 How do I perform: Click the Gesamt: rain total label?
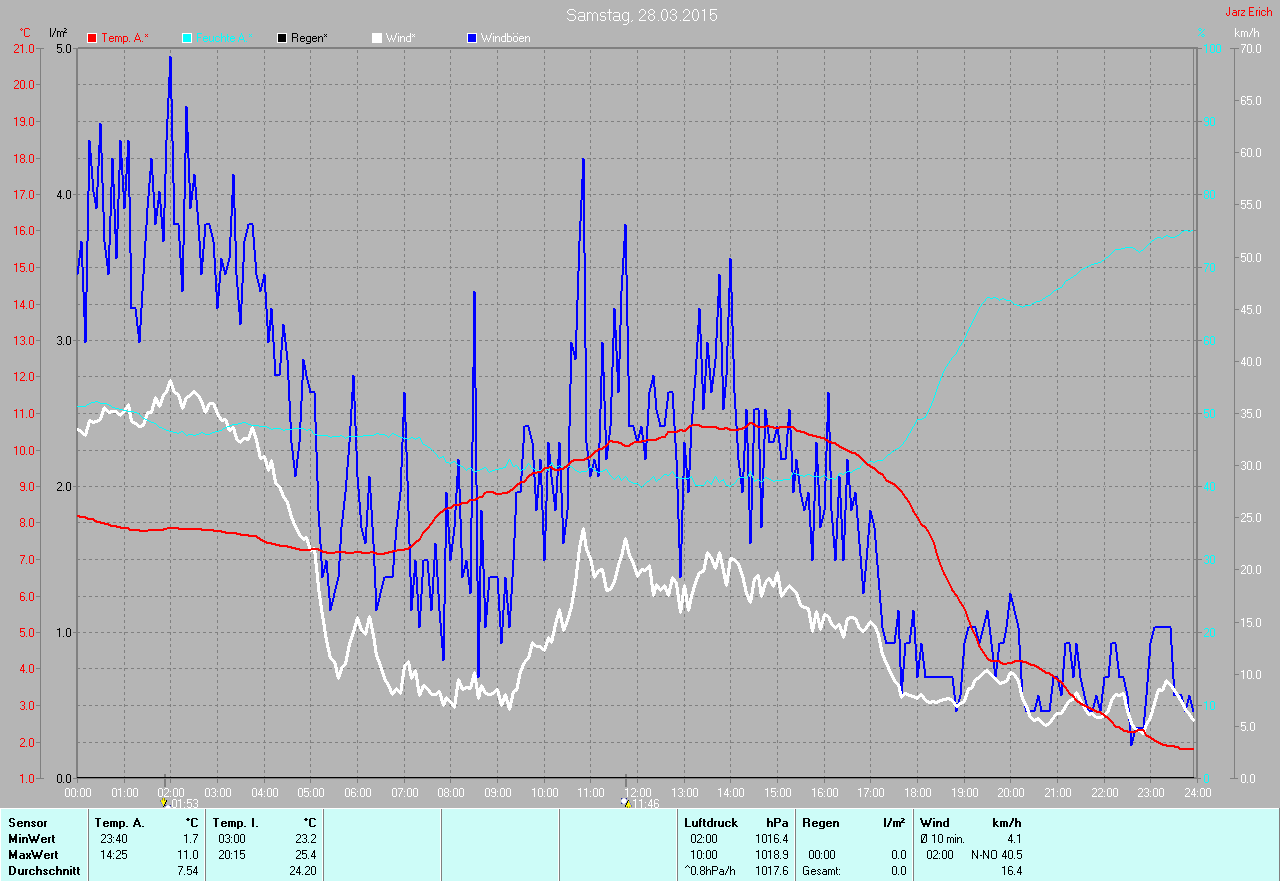click(x=823, y=870)
